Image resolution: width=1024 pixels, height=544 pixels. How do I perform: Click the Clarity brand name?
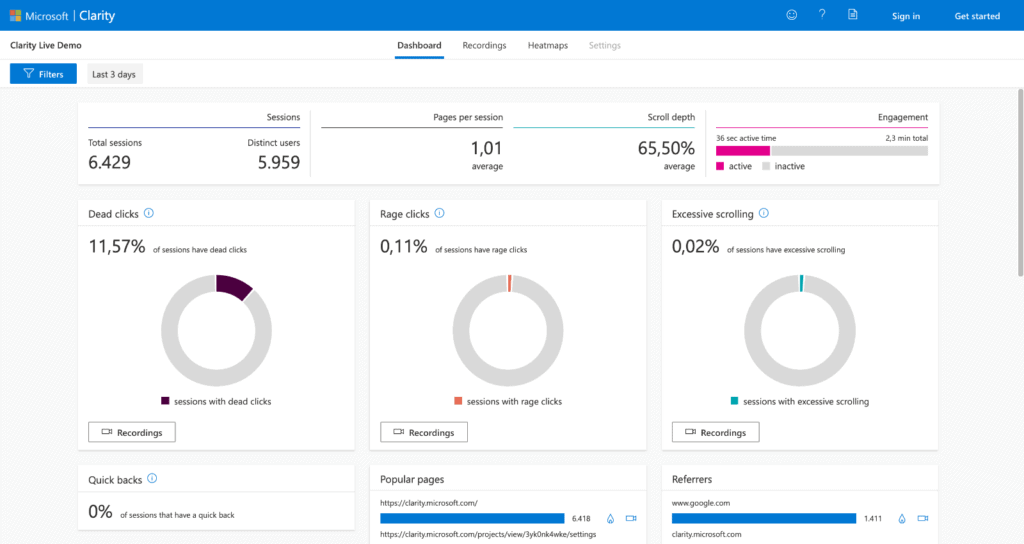click(97, 16)
